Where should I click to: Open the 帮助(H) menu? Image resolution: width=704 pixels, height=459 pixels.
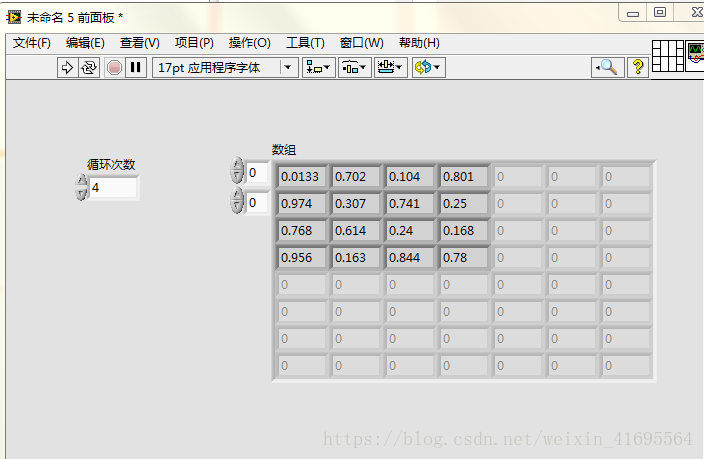[419, 43]
